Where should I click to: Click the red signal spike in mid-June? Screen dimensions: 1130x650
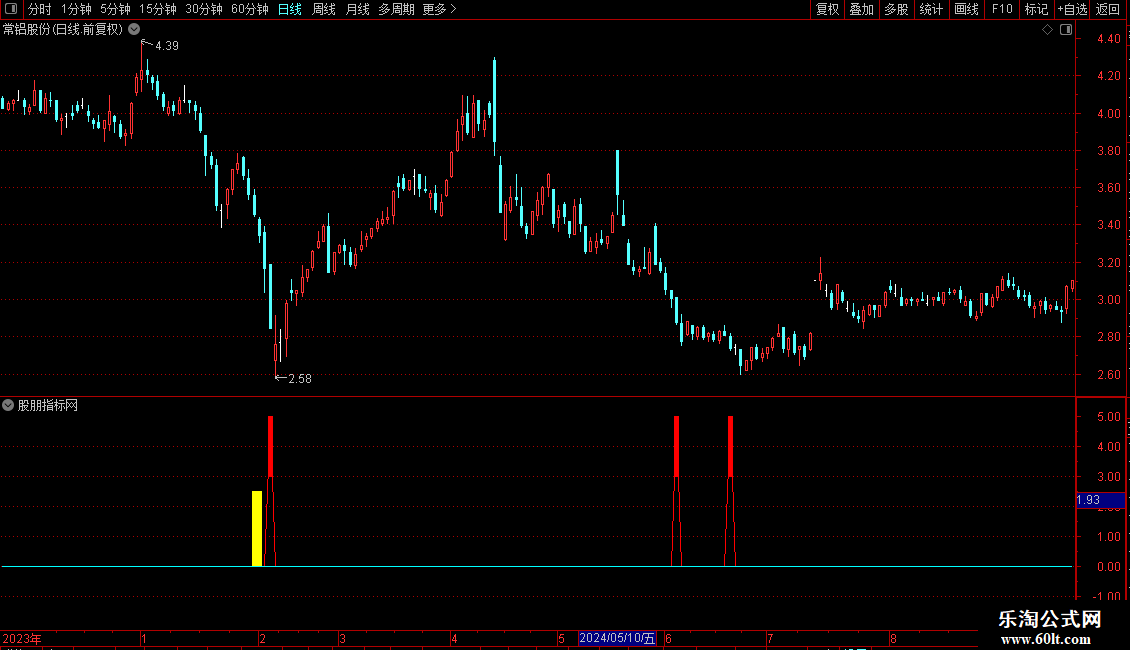(730, 491)
